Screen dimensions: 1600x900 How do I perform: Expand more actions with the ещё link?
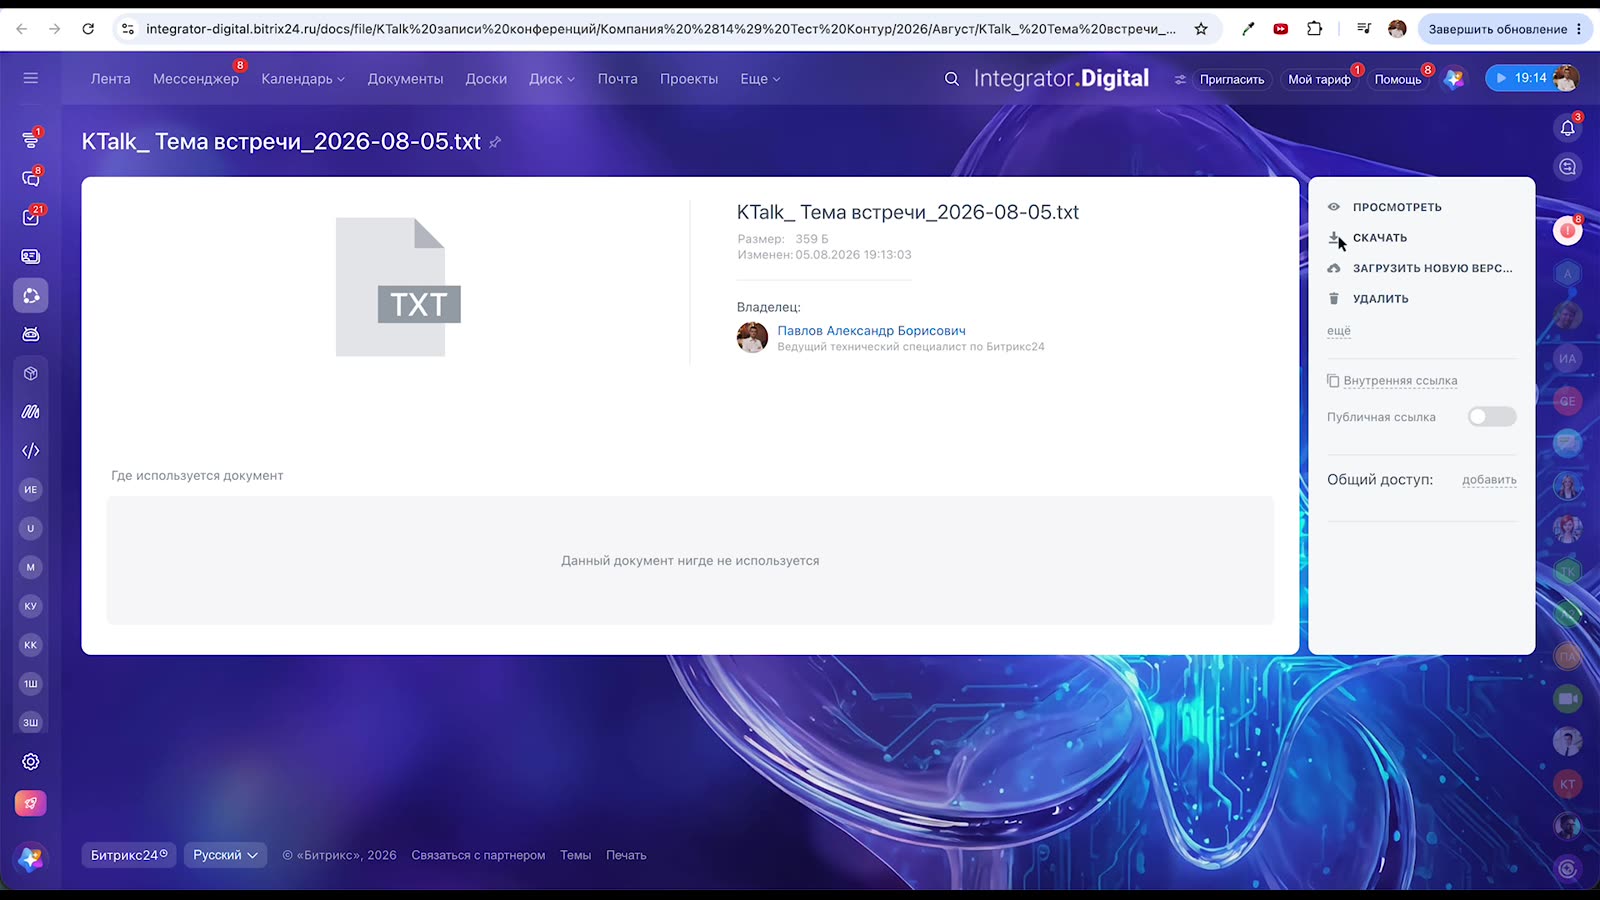(x=1339, y=331)
